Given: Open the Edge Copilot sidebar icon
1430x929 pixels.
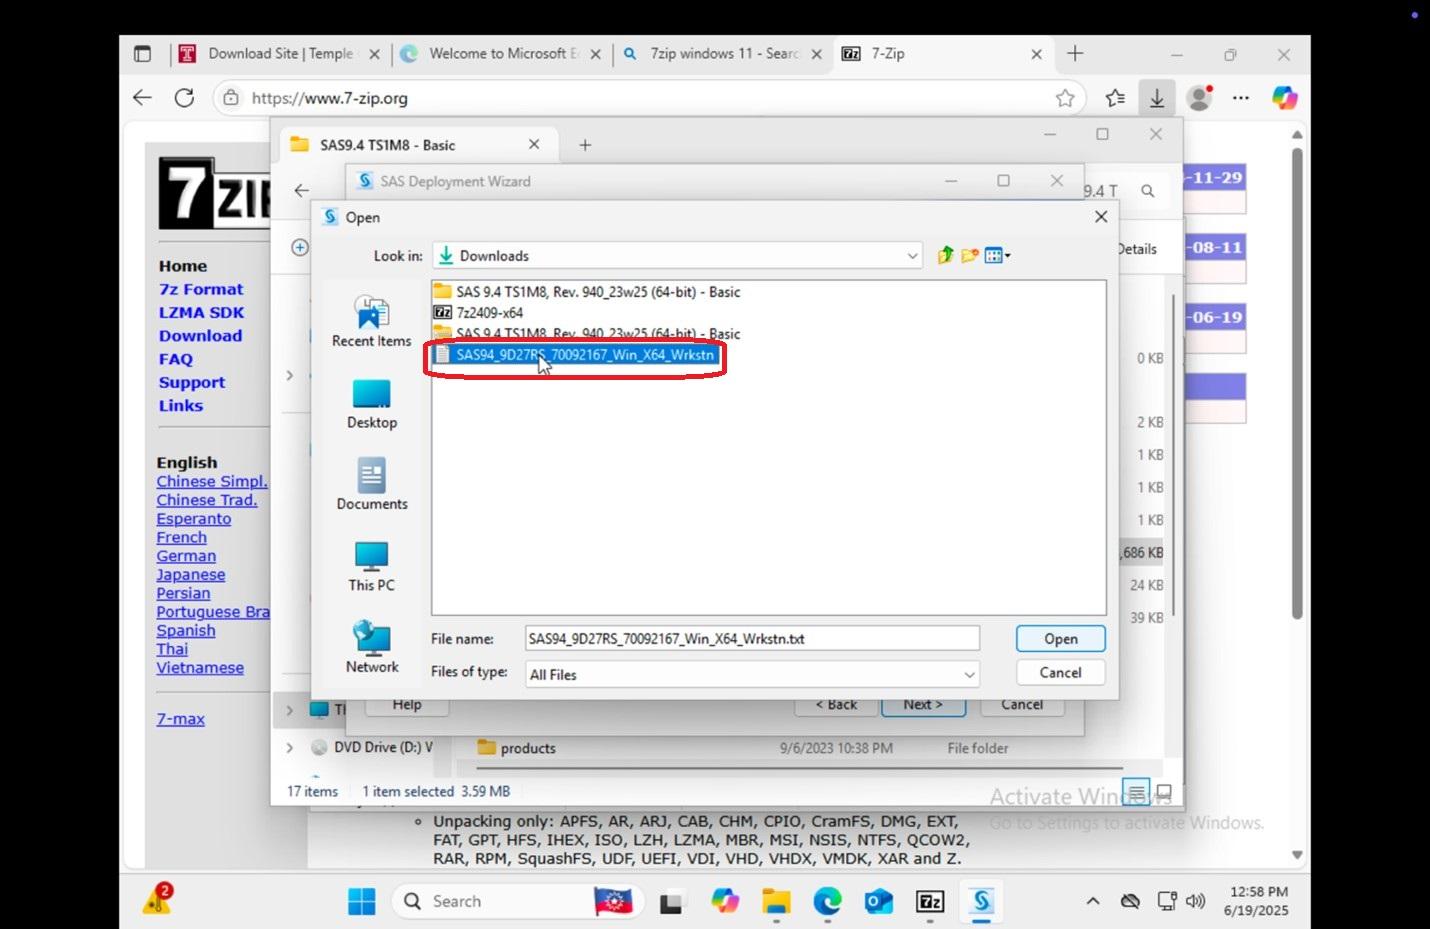Looking at the screenshot, I should [1285, 98].
